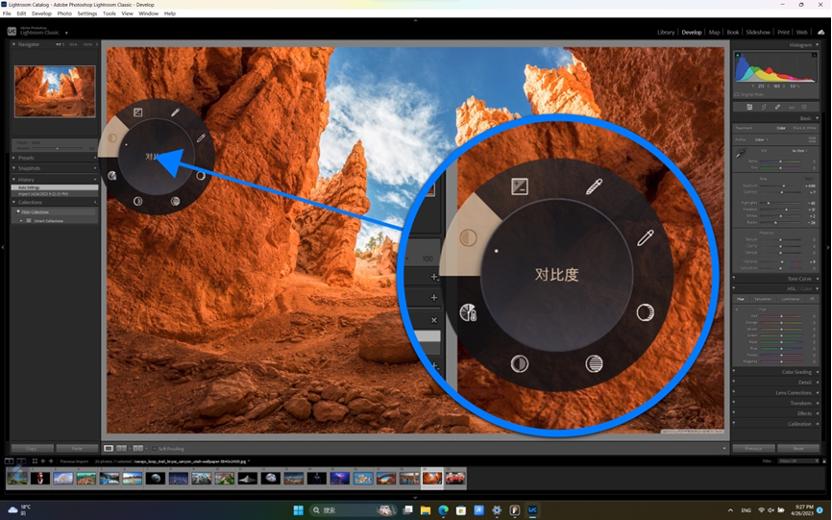
Task: Show Grid view icon above filmstrip
Action: (35, 461)
